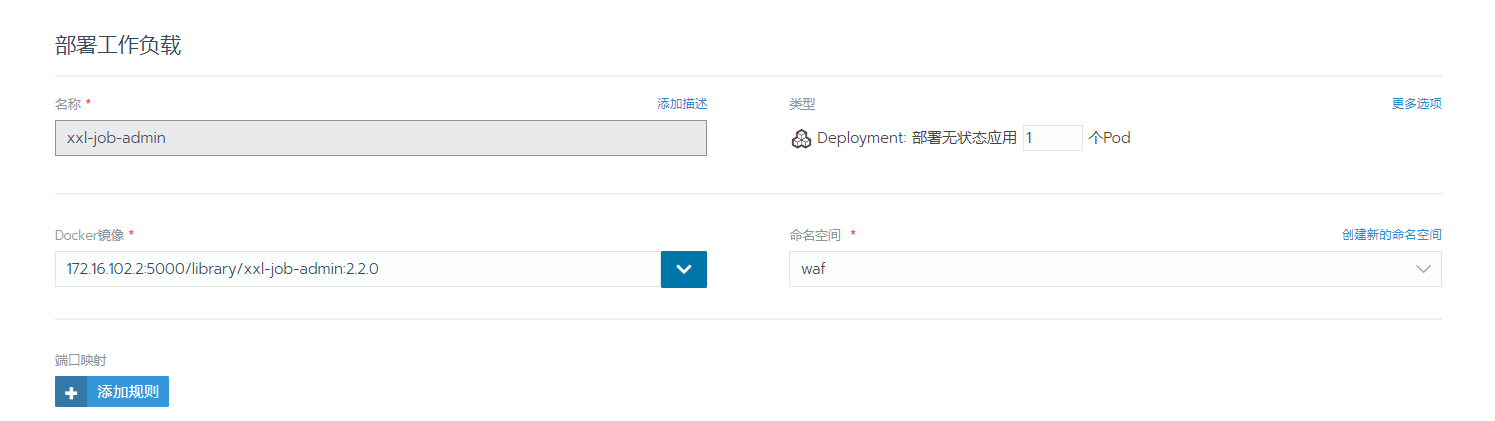
Task: Open 更多选项 for workload type
Action: pos(1416,104)
